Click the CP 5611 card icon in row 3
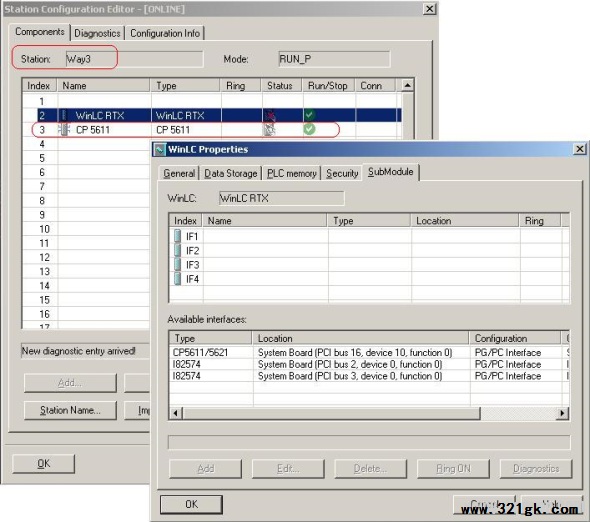The width and height of the screenshot is (590, 522). [64, 130]
